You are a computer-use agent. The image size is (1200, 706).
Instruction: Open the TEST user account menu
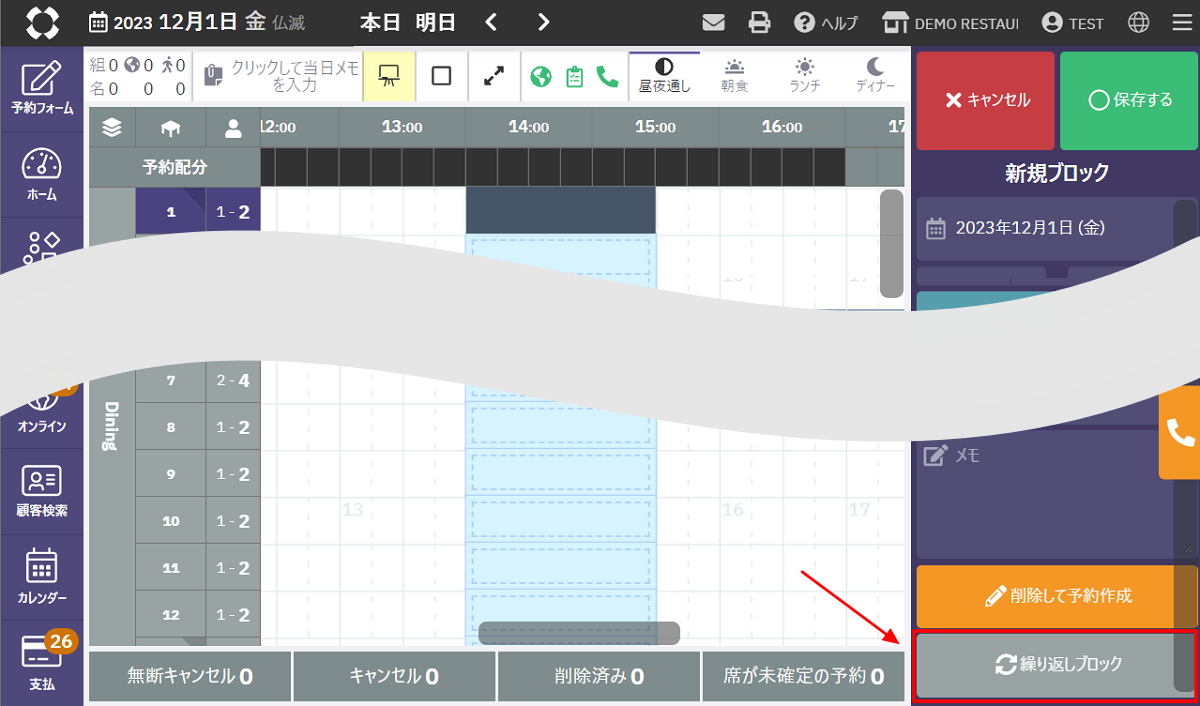pyautogui.click(x=1072, y=23)
